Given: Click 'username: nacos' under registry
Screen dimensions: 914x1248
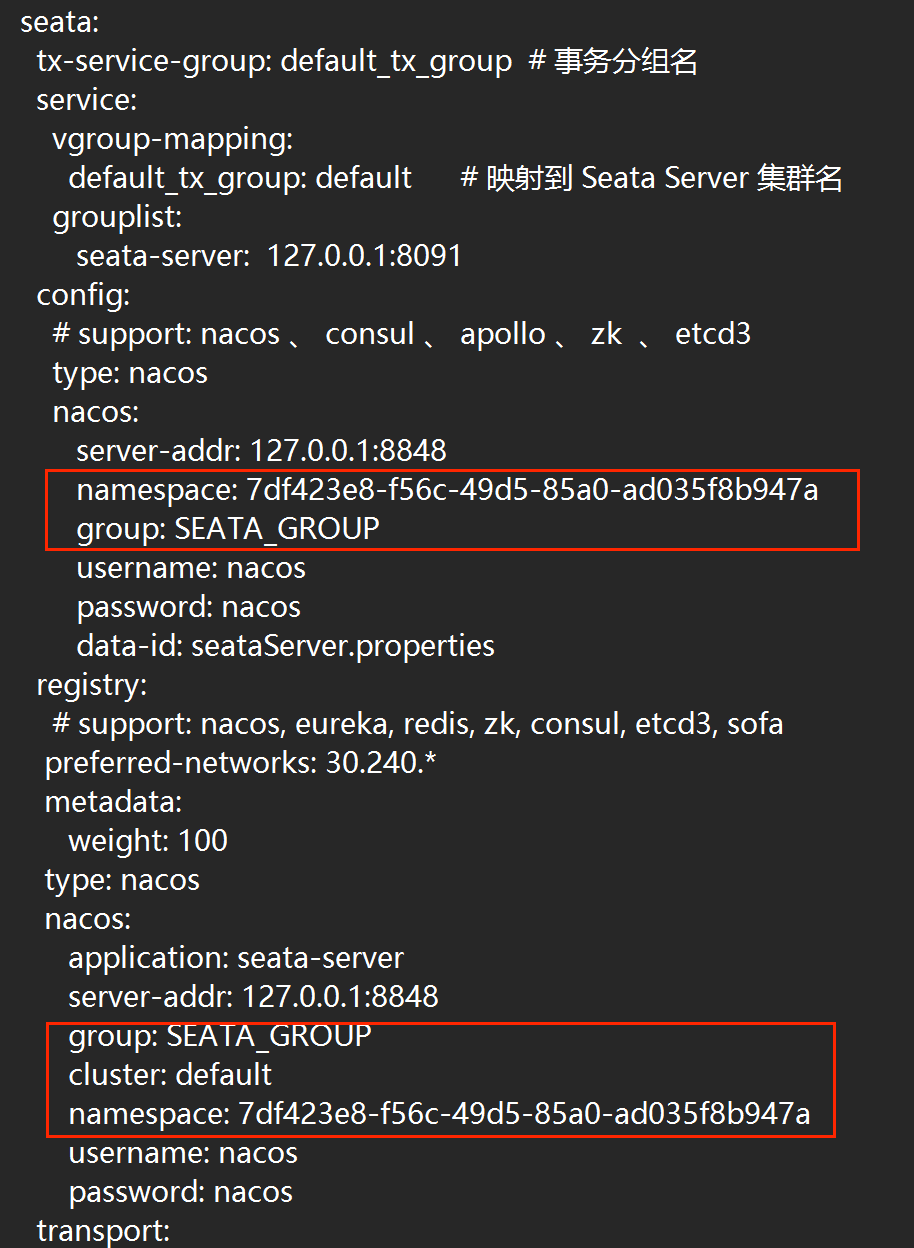Looking at the screenshot, I should pyautogui.click(x=183, y=1153).
